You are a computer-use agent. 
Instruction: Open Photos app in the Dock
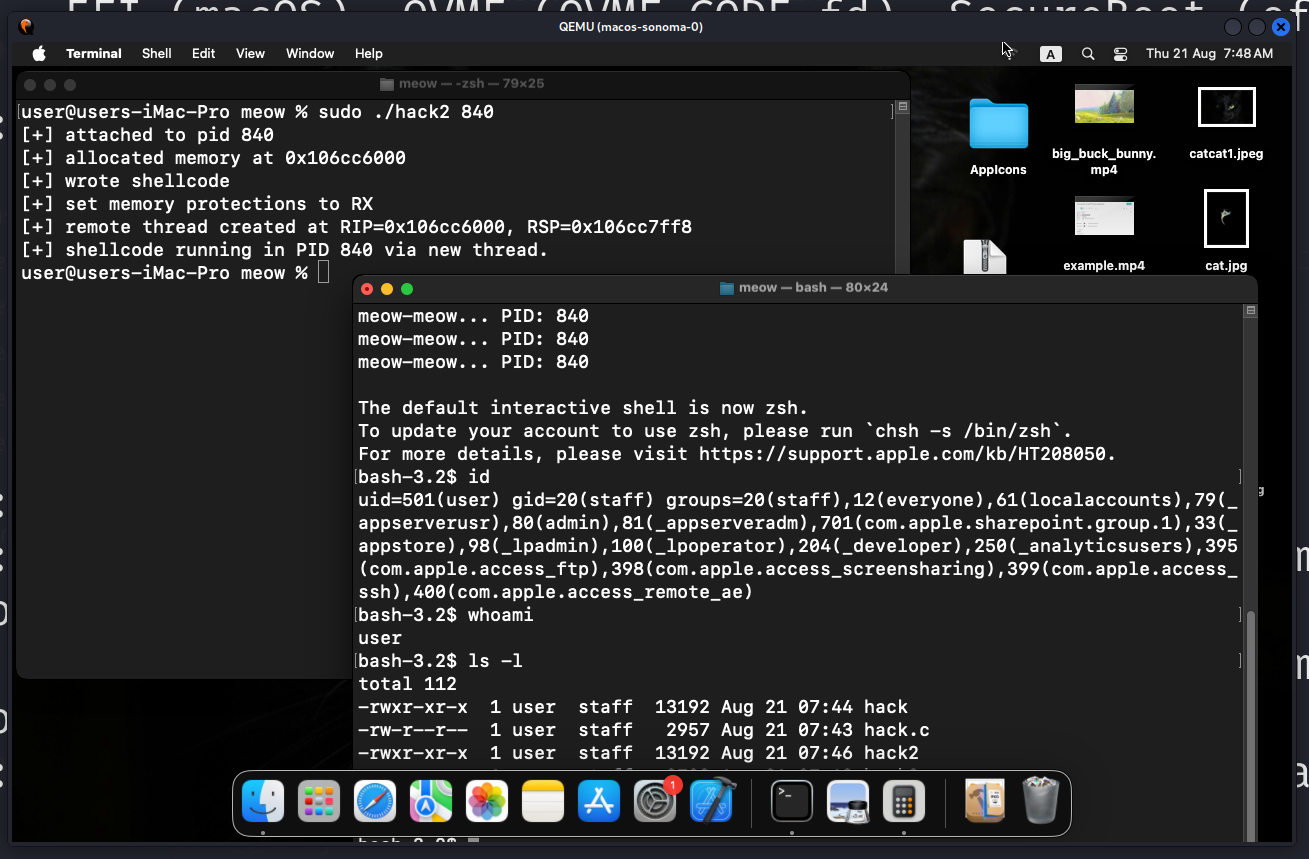point(487,802)
